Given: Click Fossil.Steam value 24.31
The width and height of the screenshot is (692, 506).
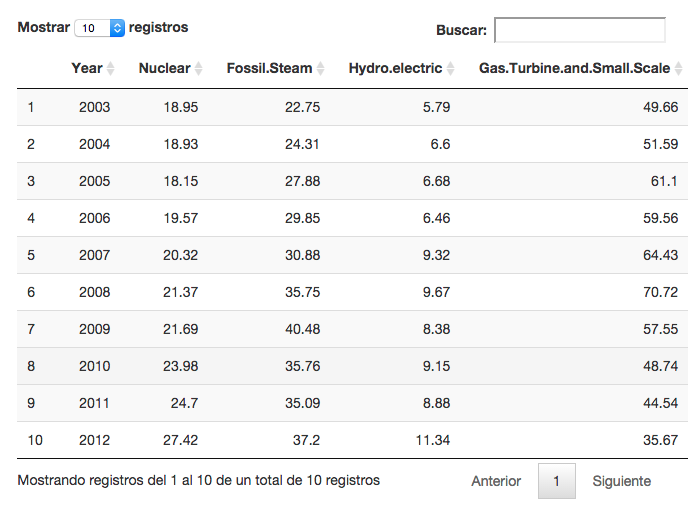Looking at the screenshot, I should (x=302, y=144).
